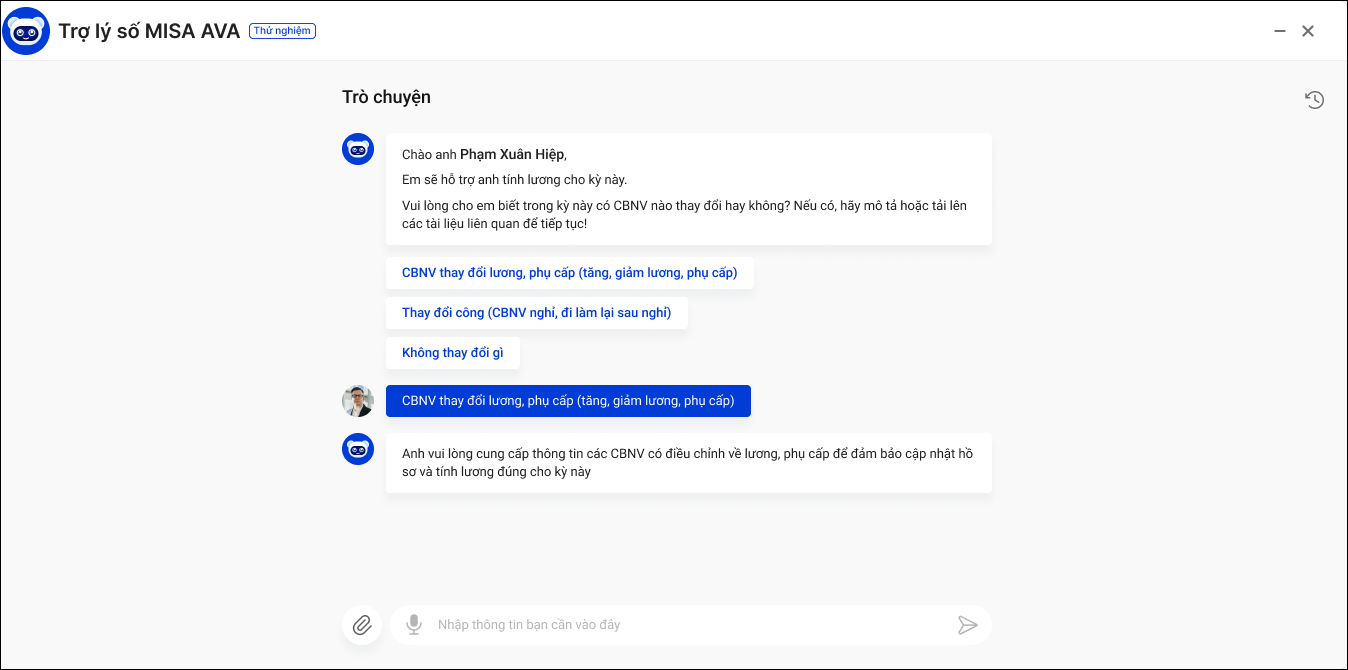1348x670 pixels.
Task: Click the user profile photo avatar
Action: 358,401
